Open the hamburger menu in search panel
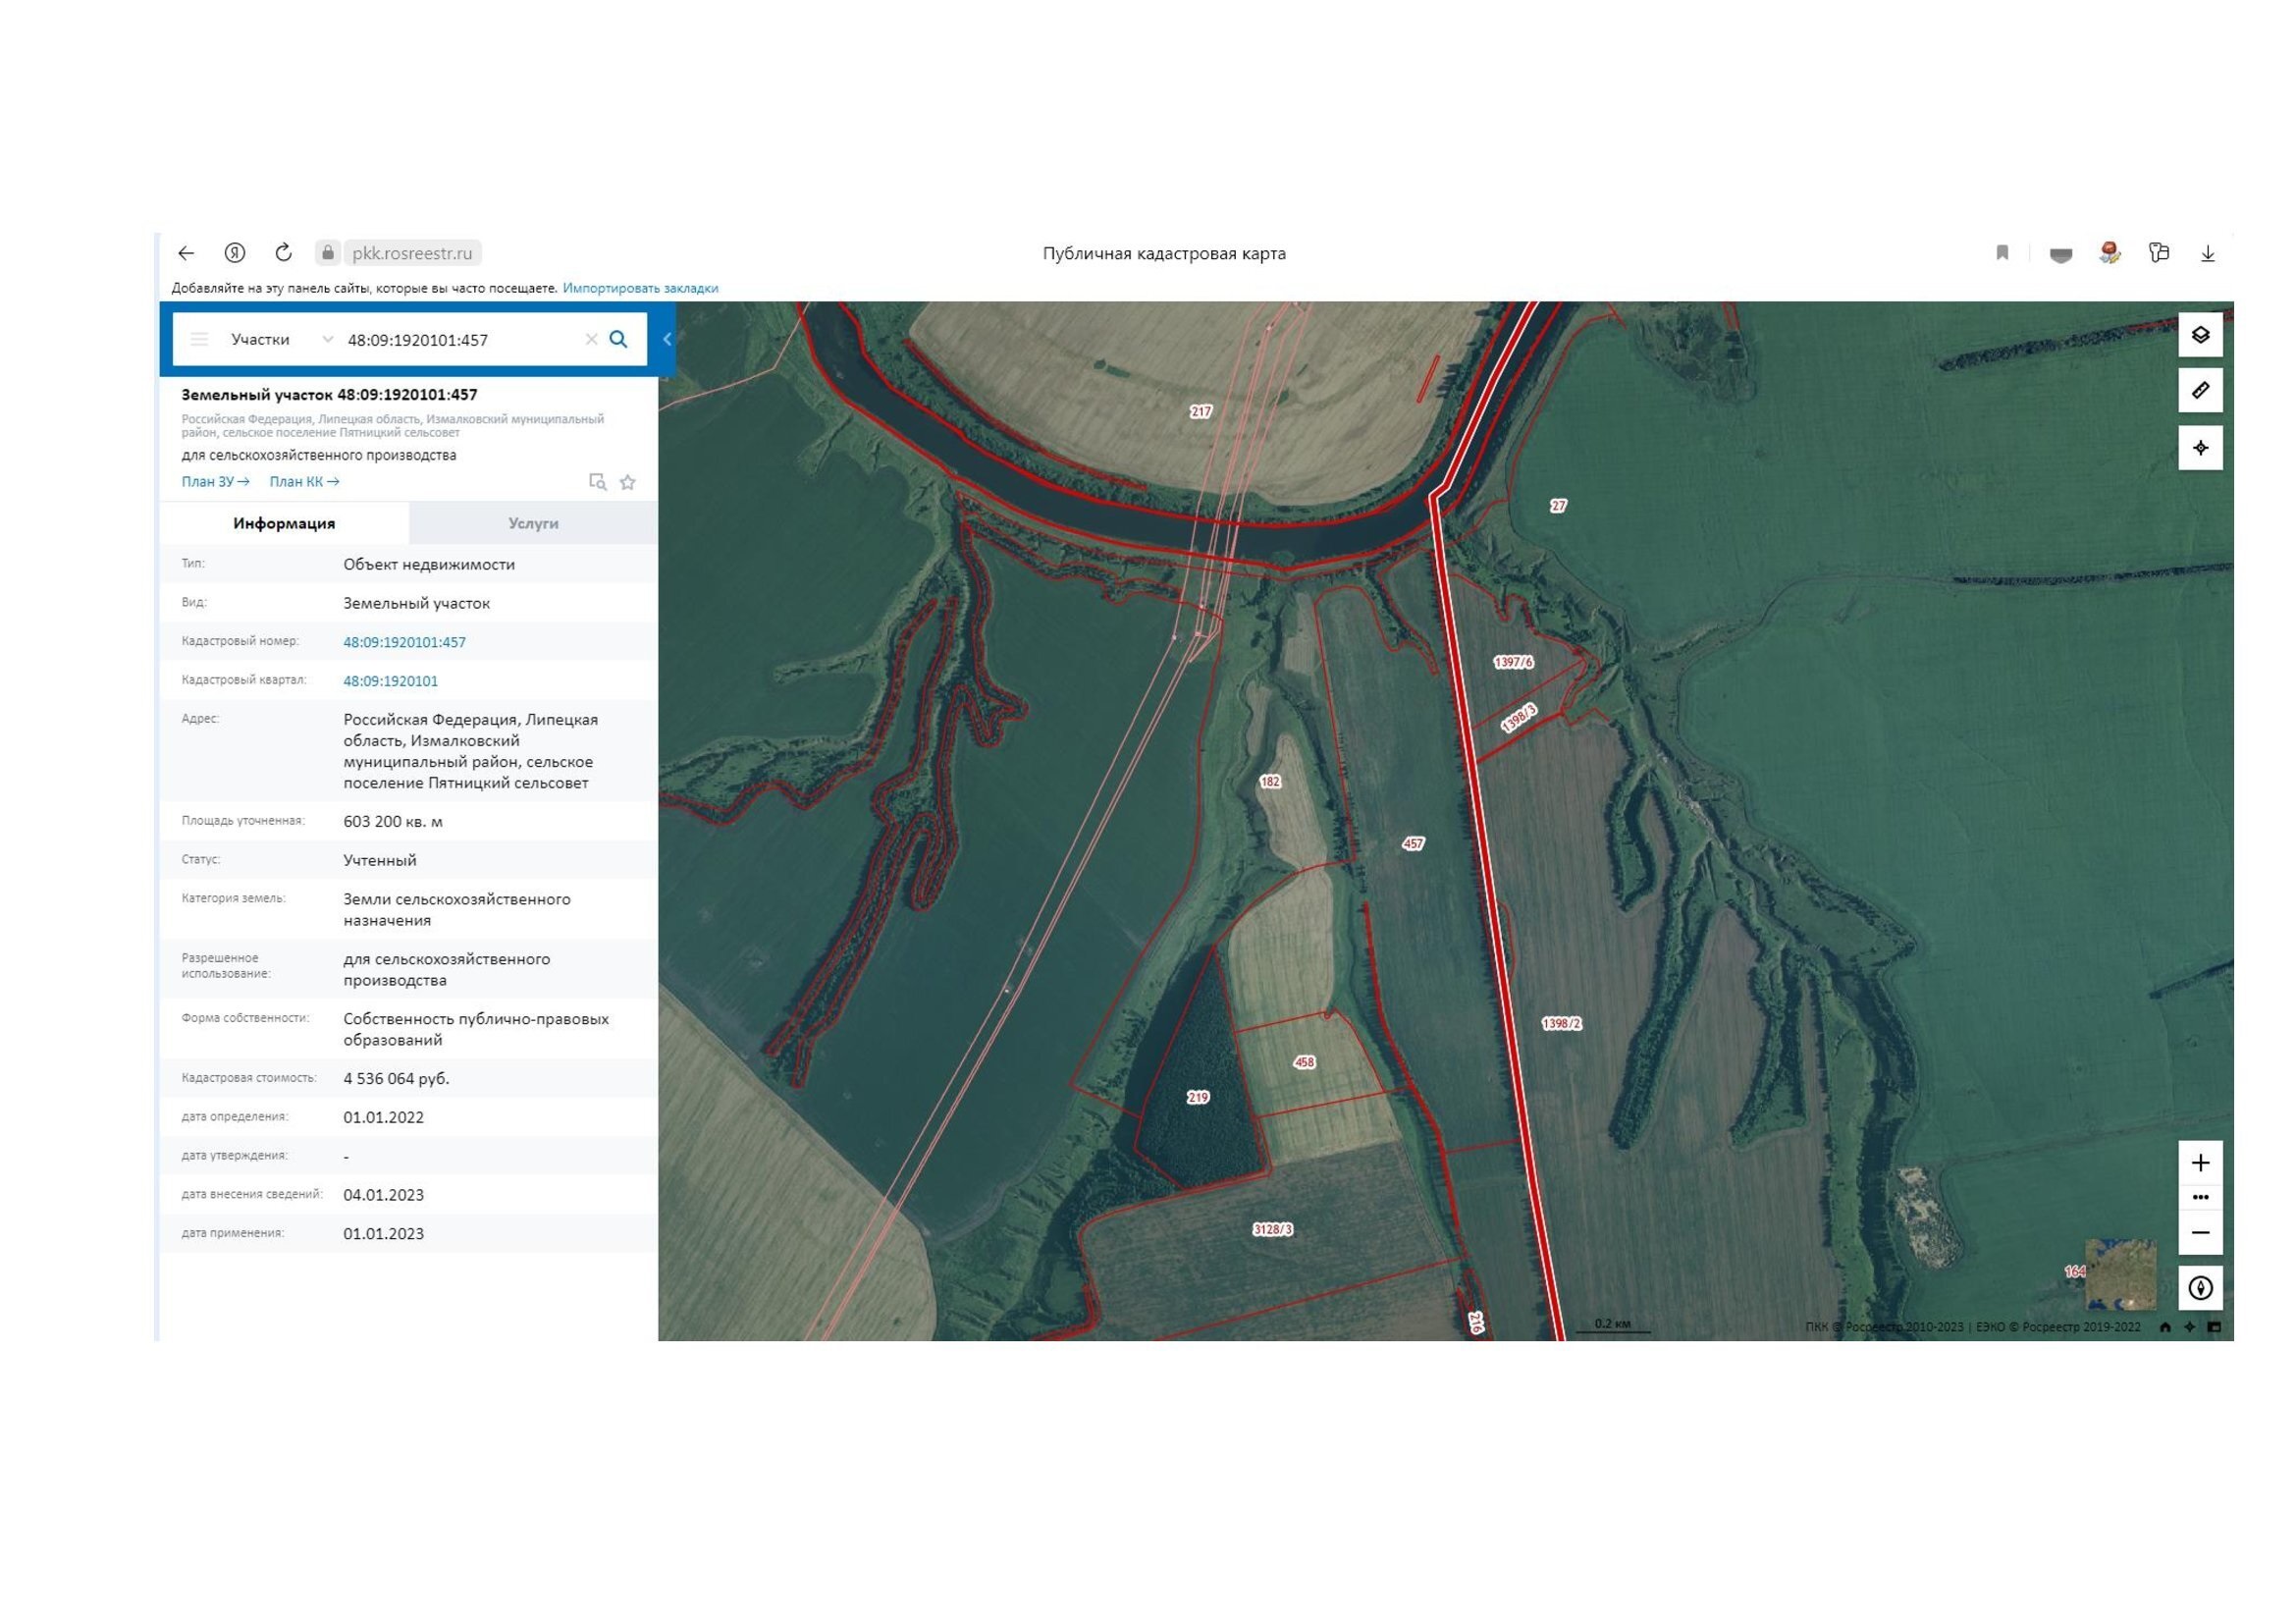 click(200, 339)
